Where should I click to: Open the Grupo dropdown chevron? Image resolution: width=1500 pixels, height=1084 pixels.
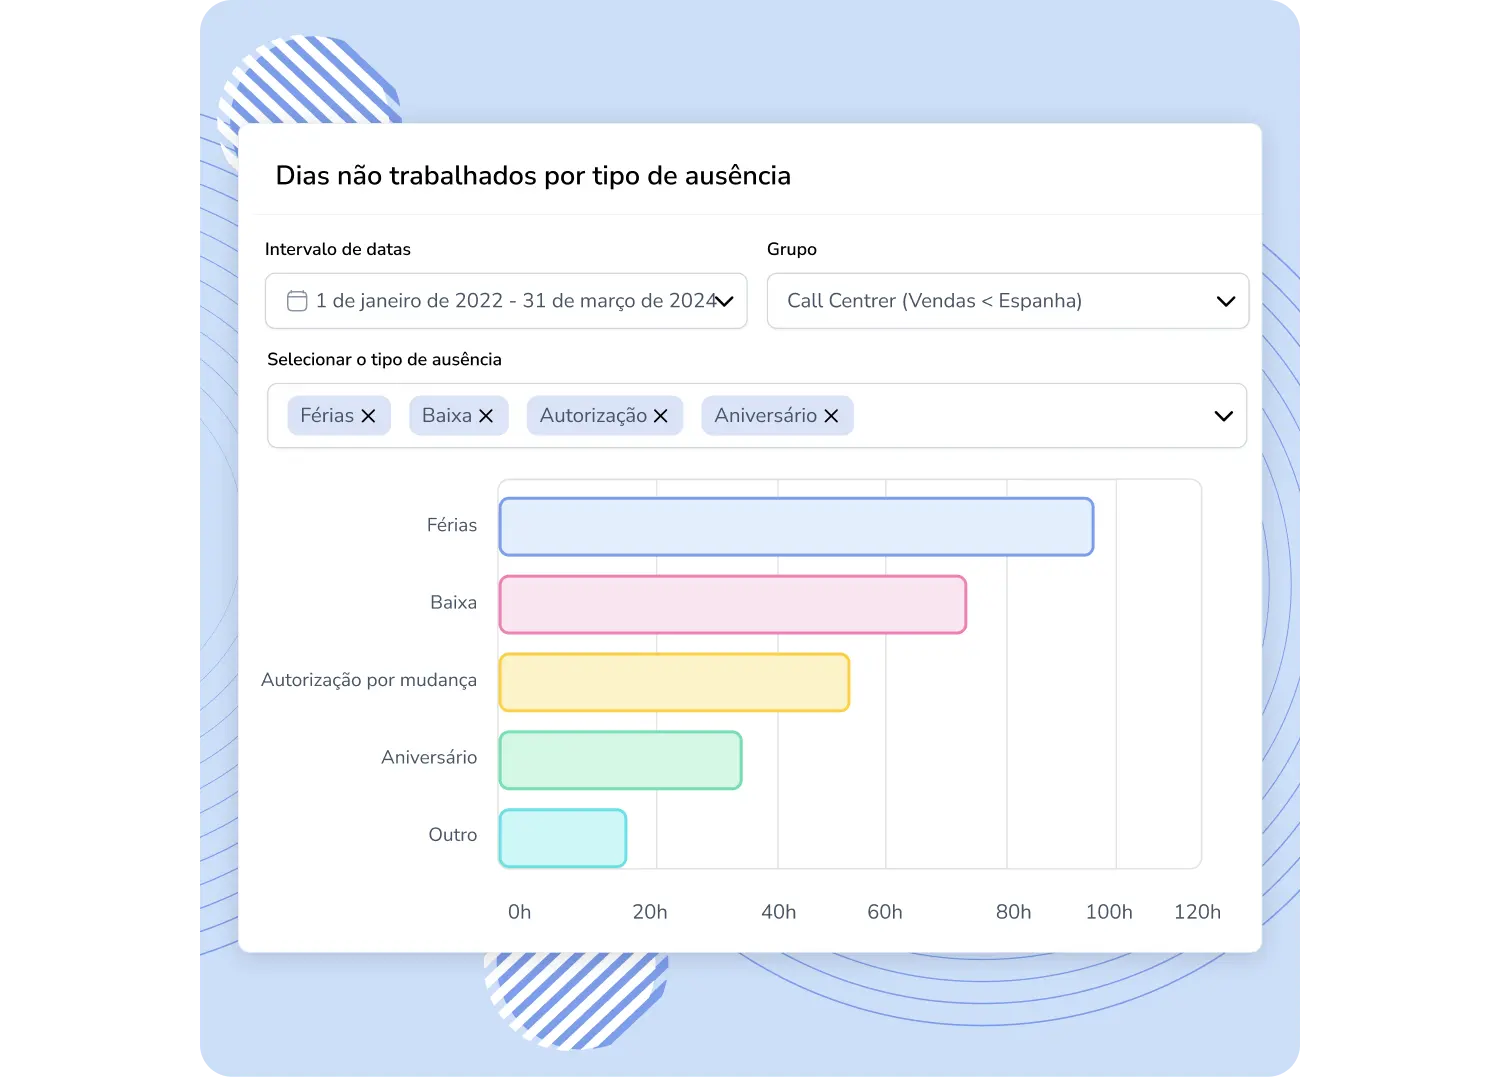(1226, 301)
